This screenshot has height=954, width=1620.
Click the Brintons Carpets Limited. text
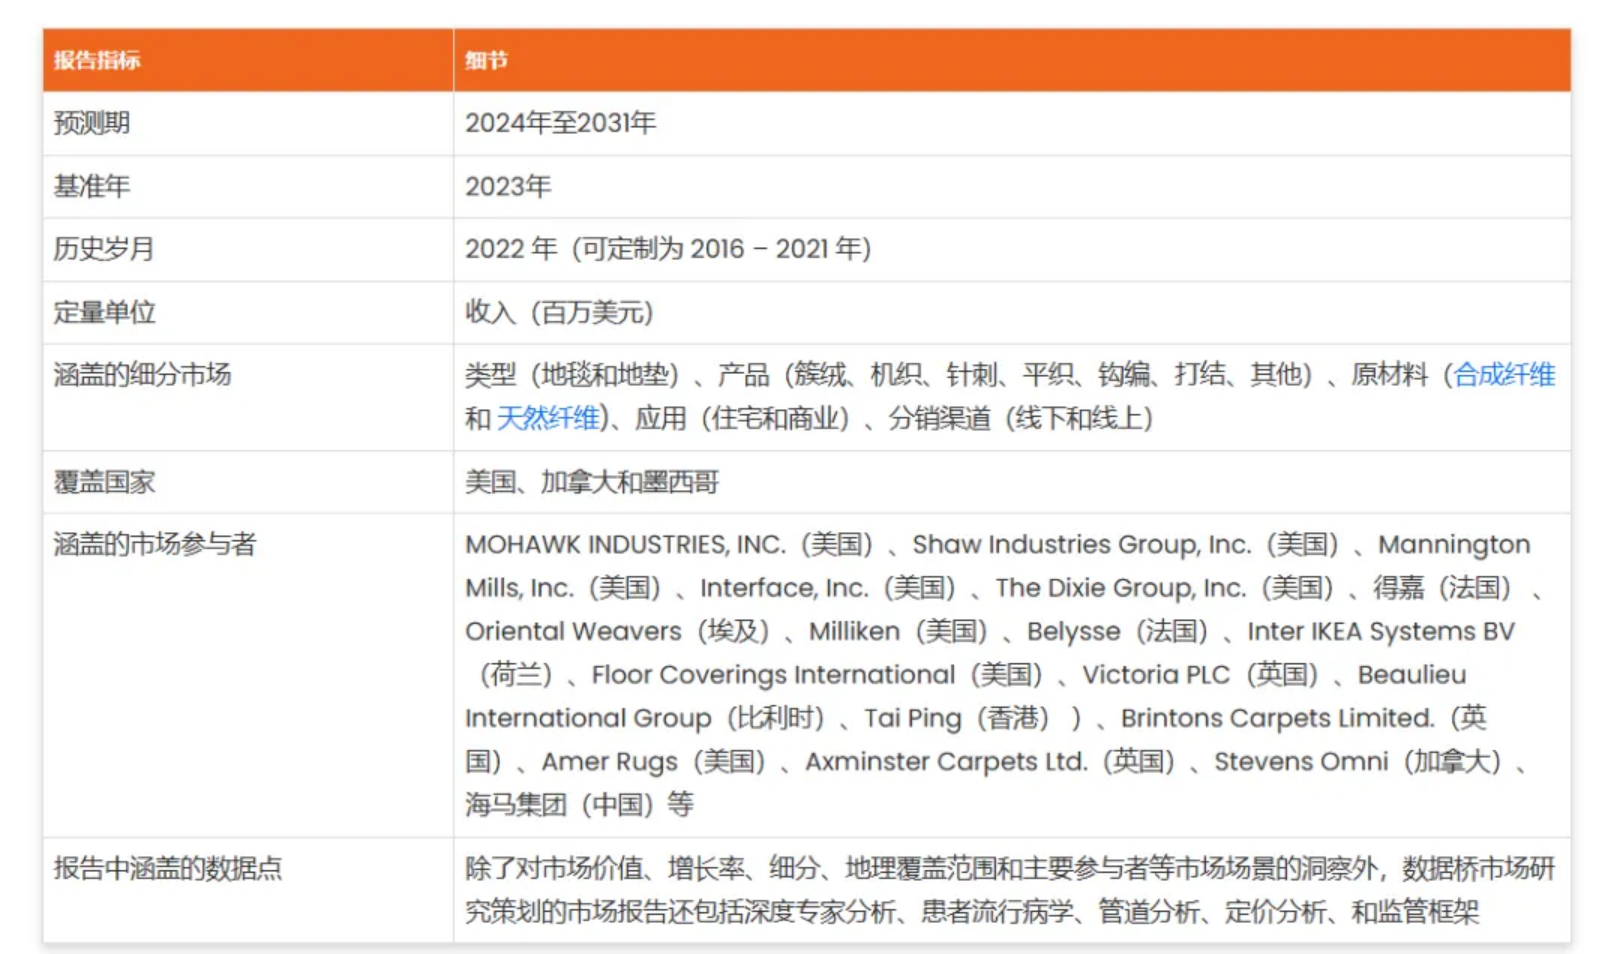1278,718
